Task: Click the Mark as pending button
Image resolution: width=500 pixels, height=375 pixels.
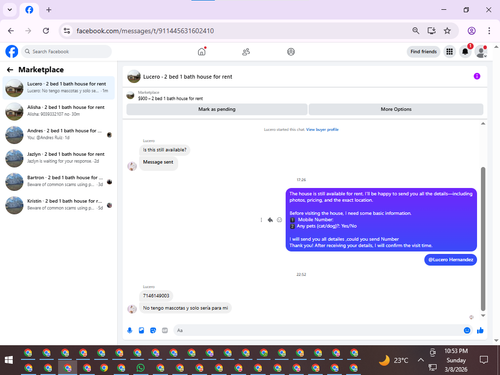Action: [217, 109]
